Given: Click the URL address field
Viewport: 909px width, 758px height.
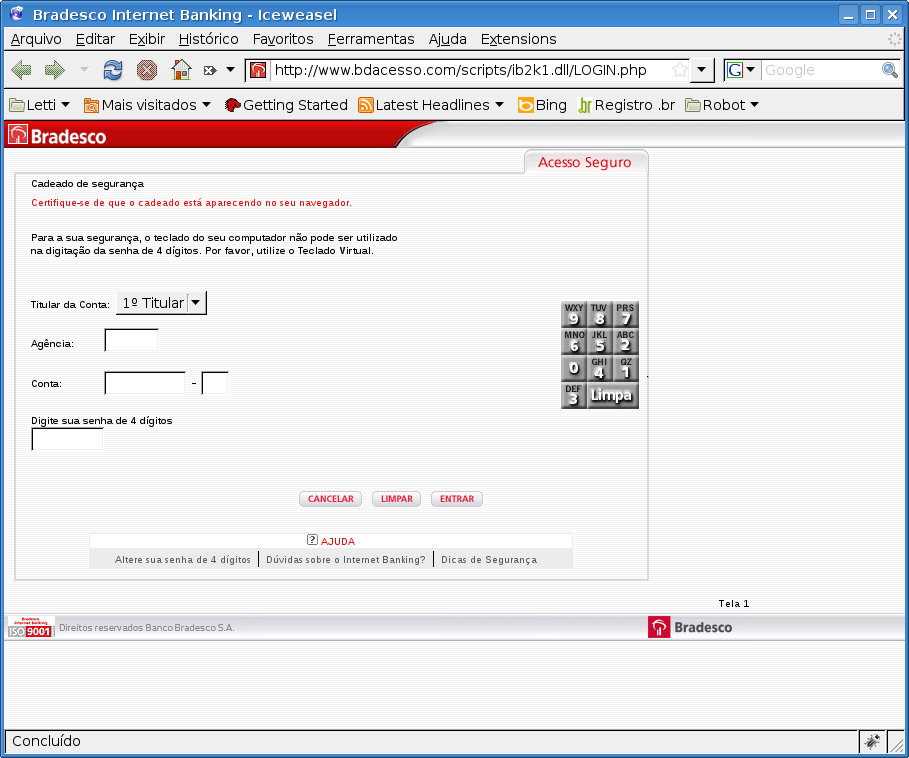Looking at the screenshot, I should pos(471,70).
